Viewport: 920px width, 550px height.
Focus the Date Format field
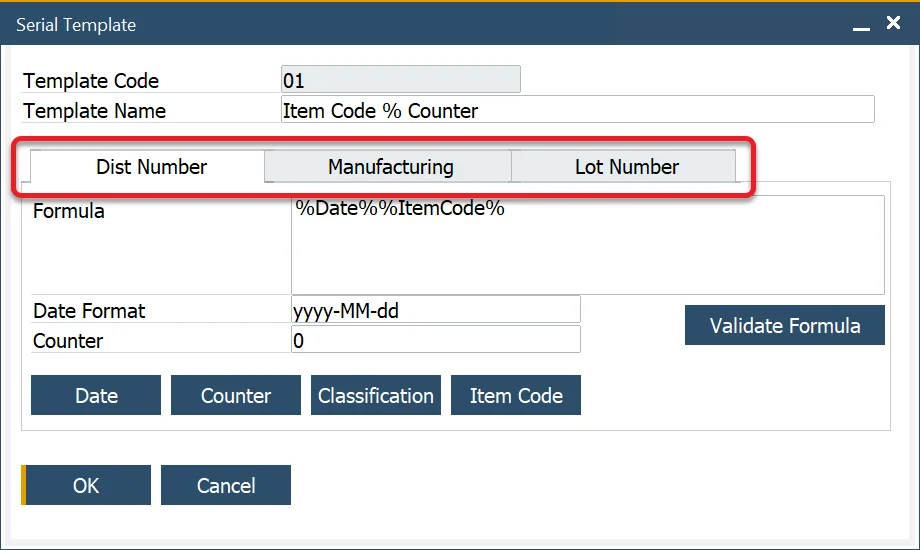click(x=435, y=310)
